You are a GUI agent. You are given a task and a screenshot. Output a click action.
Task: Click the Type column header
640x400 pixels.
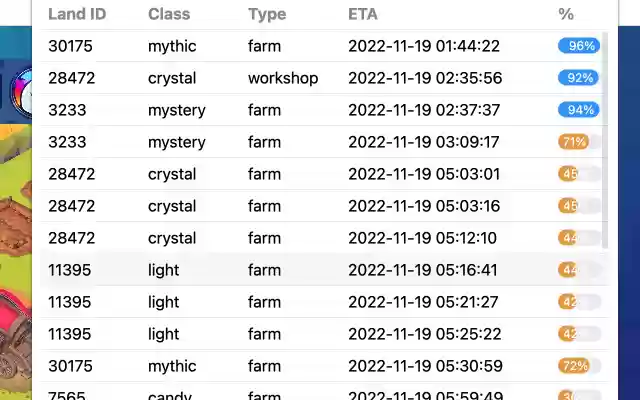coord(267,14)
